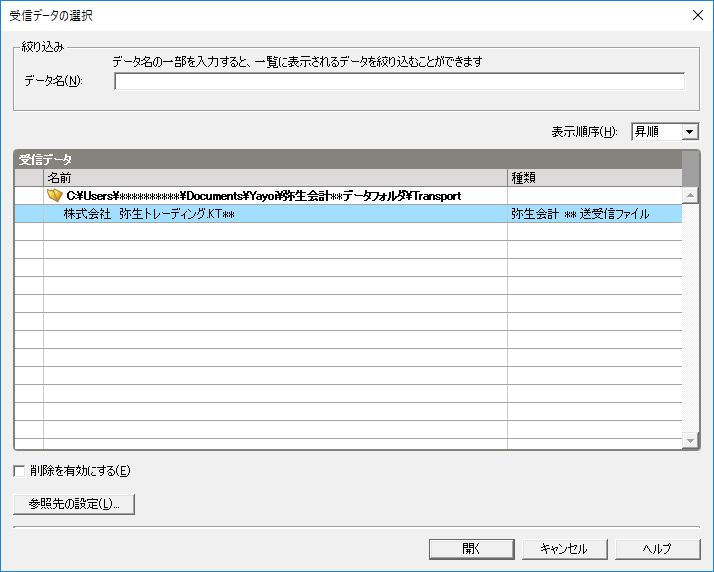
Task: Click the 開く button
Action: point(471,549)
